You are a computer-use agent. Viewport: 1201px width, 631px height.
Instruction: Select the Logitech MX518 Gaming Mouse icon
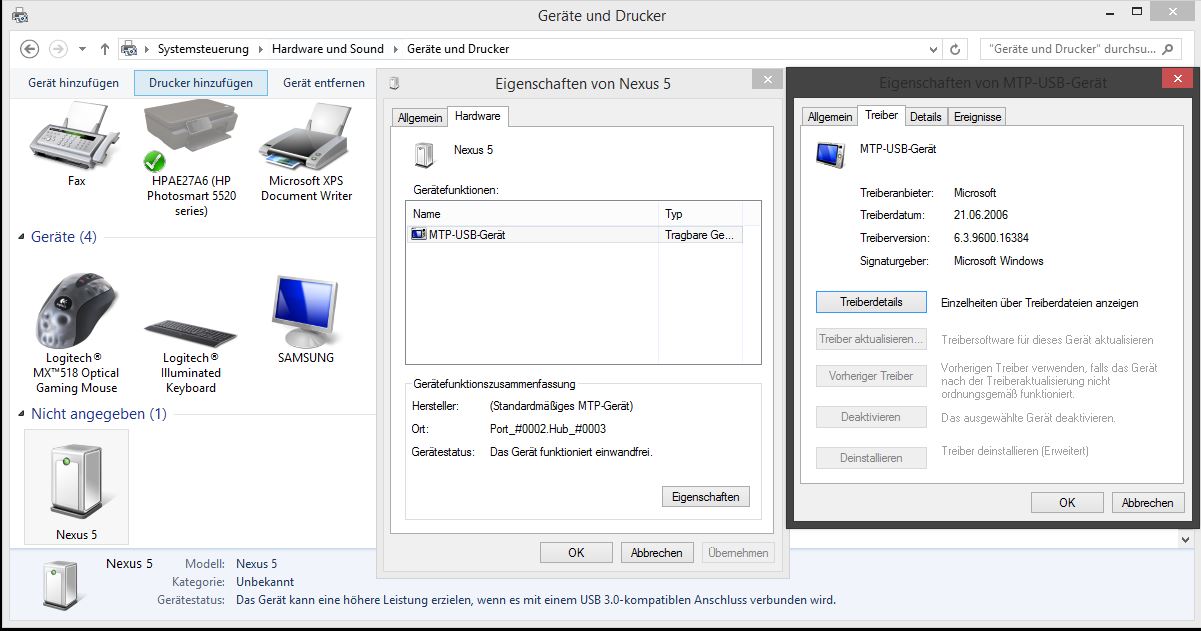point(76,311)
